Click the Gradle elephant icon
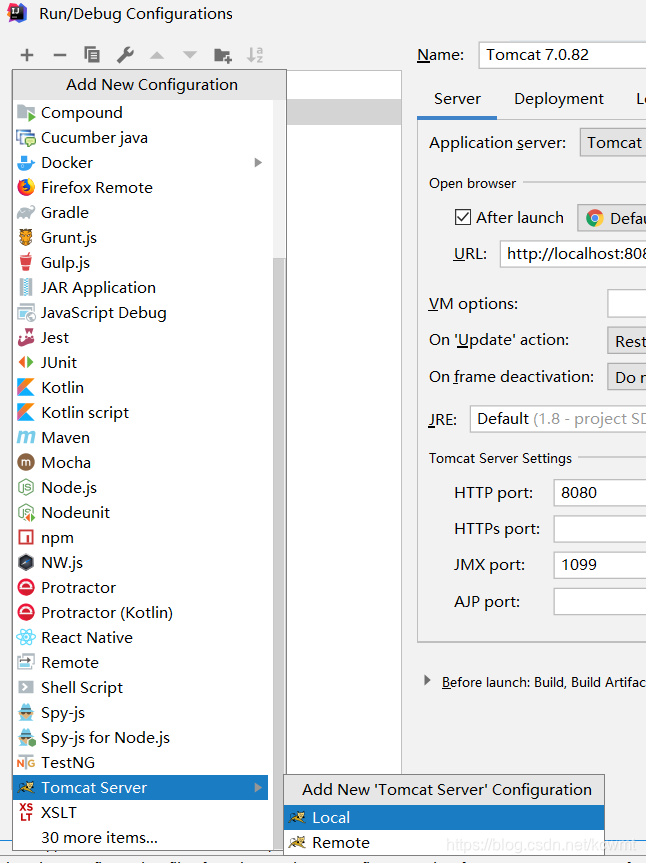The width and height of the screenshot is (646, 863). pyautogui.click(x=26, y=212)
